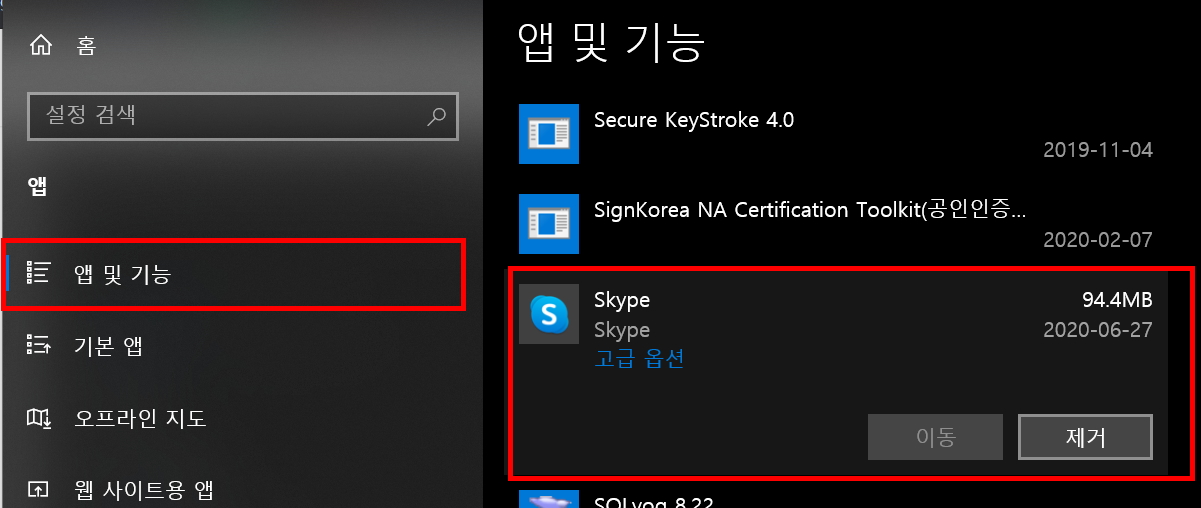The image size is (1201, 508).
Task: Click the 앱 및 기능 list icon
Action: pos(40,273)
